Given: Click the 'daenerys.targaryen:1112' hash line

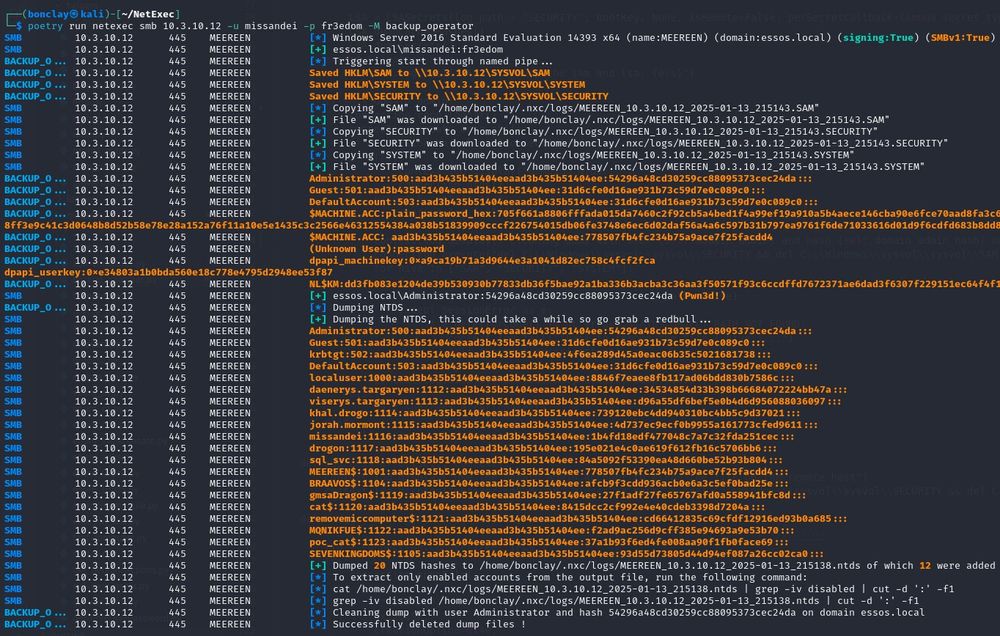Looking at the screenshot, I should (578, 390).
